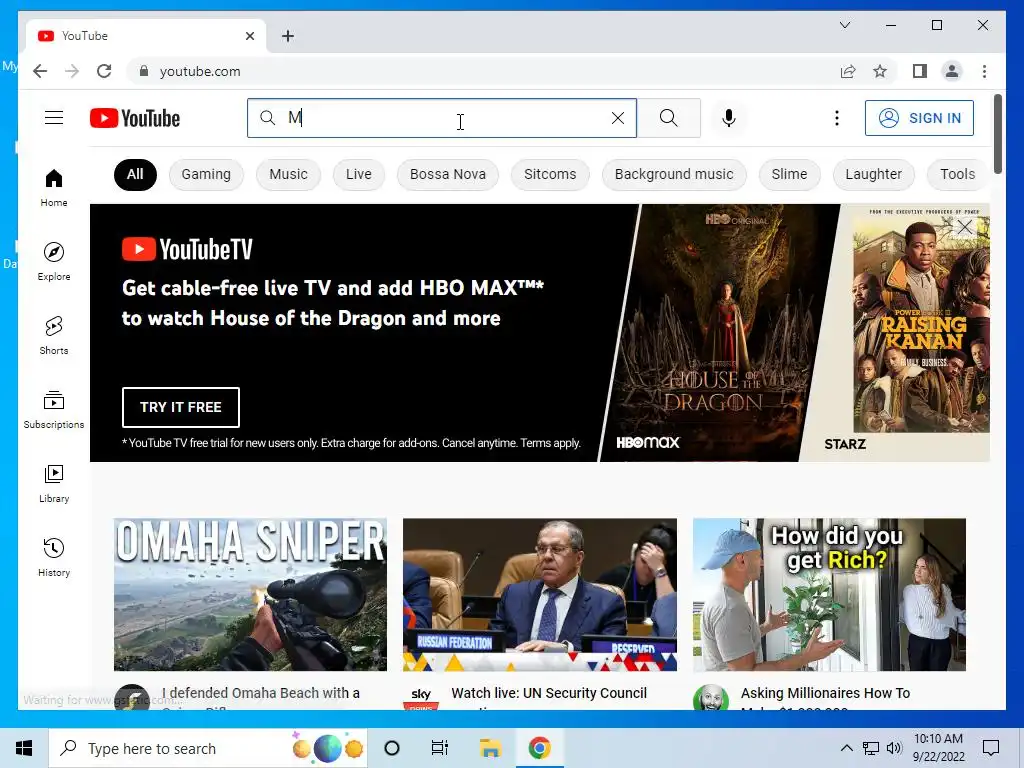Click the taskbar search box
Screen dimensions: 1024x768
point(208,748)
